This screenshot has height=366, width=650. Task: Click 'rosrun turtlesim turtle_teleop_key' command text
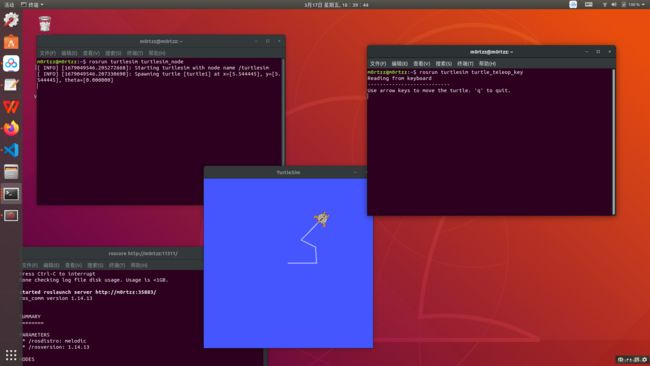coord(471,72)
